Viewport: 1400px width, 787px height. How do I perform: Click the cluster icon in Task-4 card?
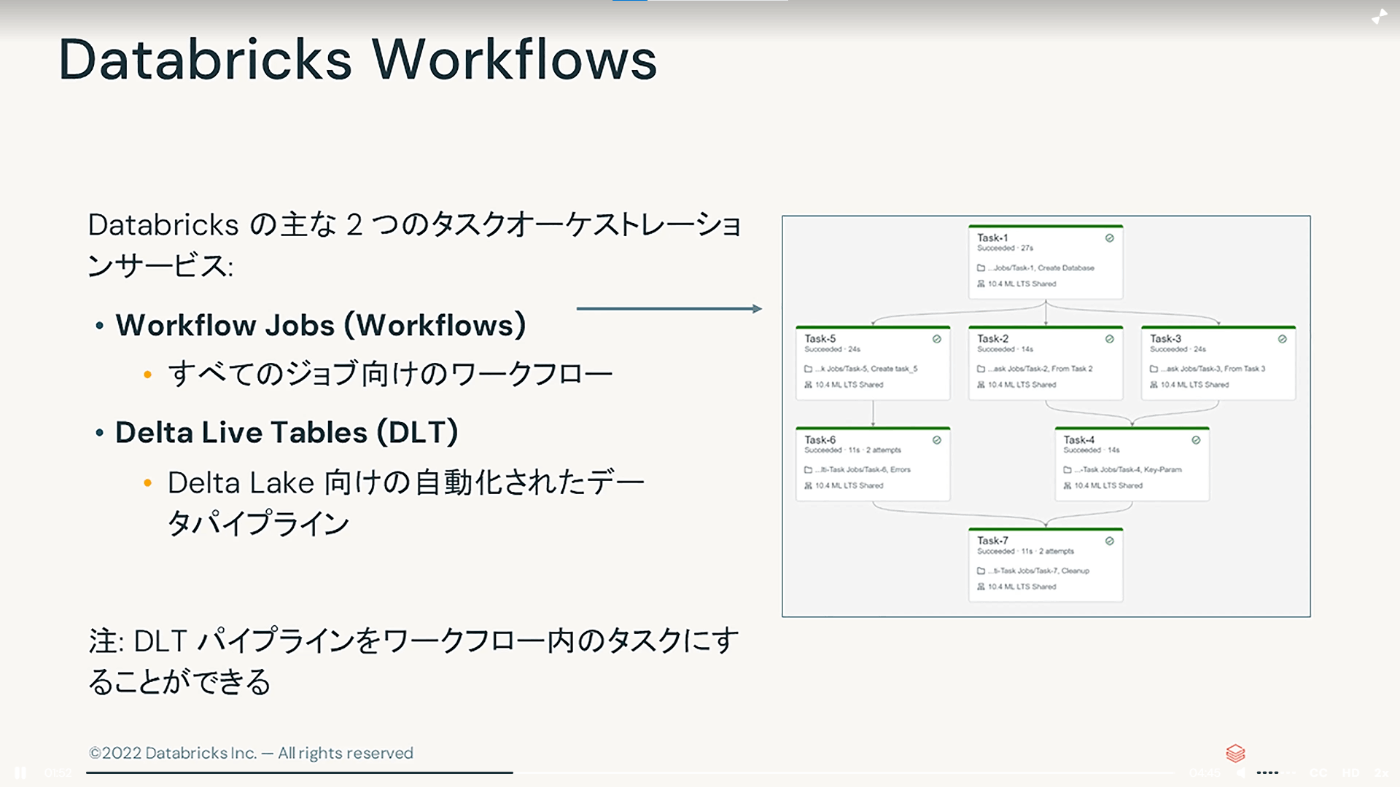(x=1068, y=486)
